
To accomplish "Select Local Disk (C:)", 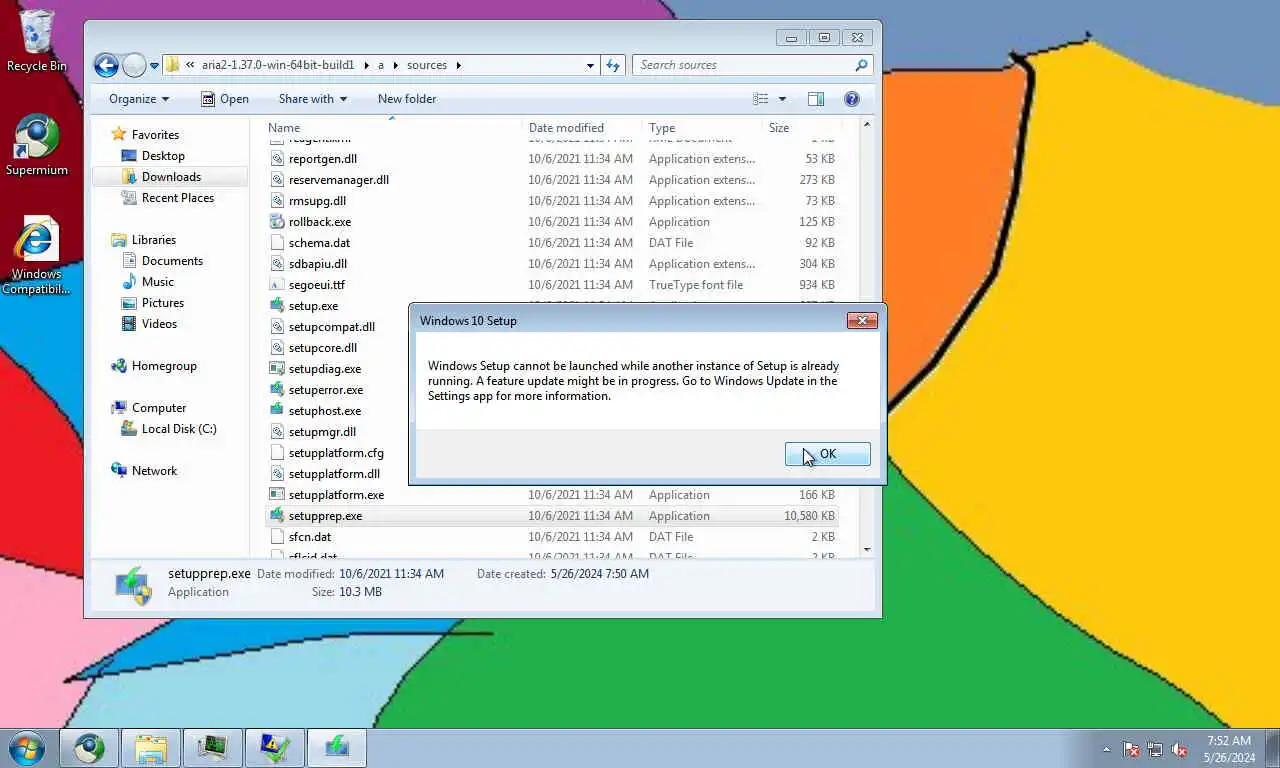I will (179, 429).
